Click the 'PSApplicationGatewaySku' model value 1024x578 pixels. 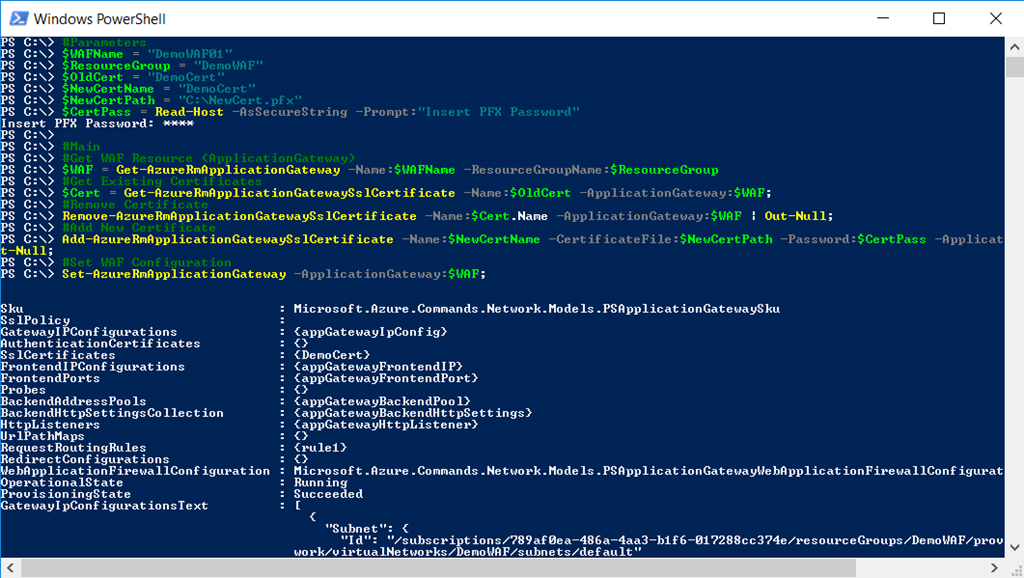(x=691, y=309)
